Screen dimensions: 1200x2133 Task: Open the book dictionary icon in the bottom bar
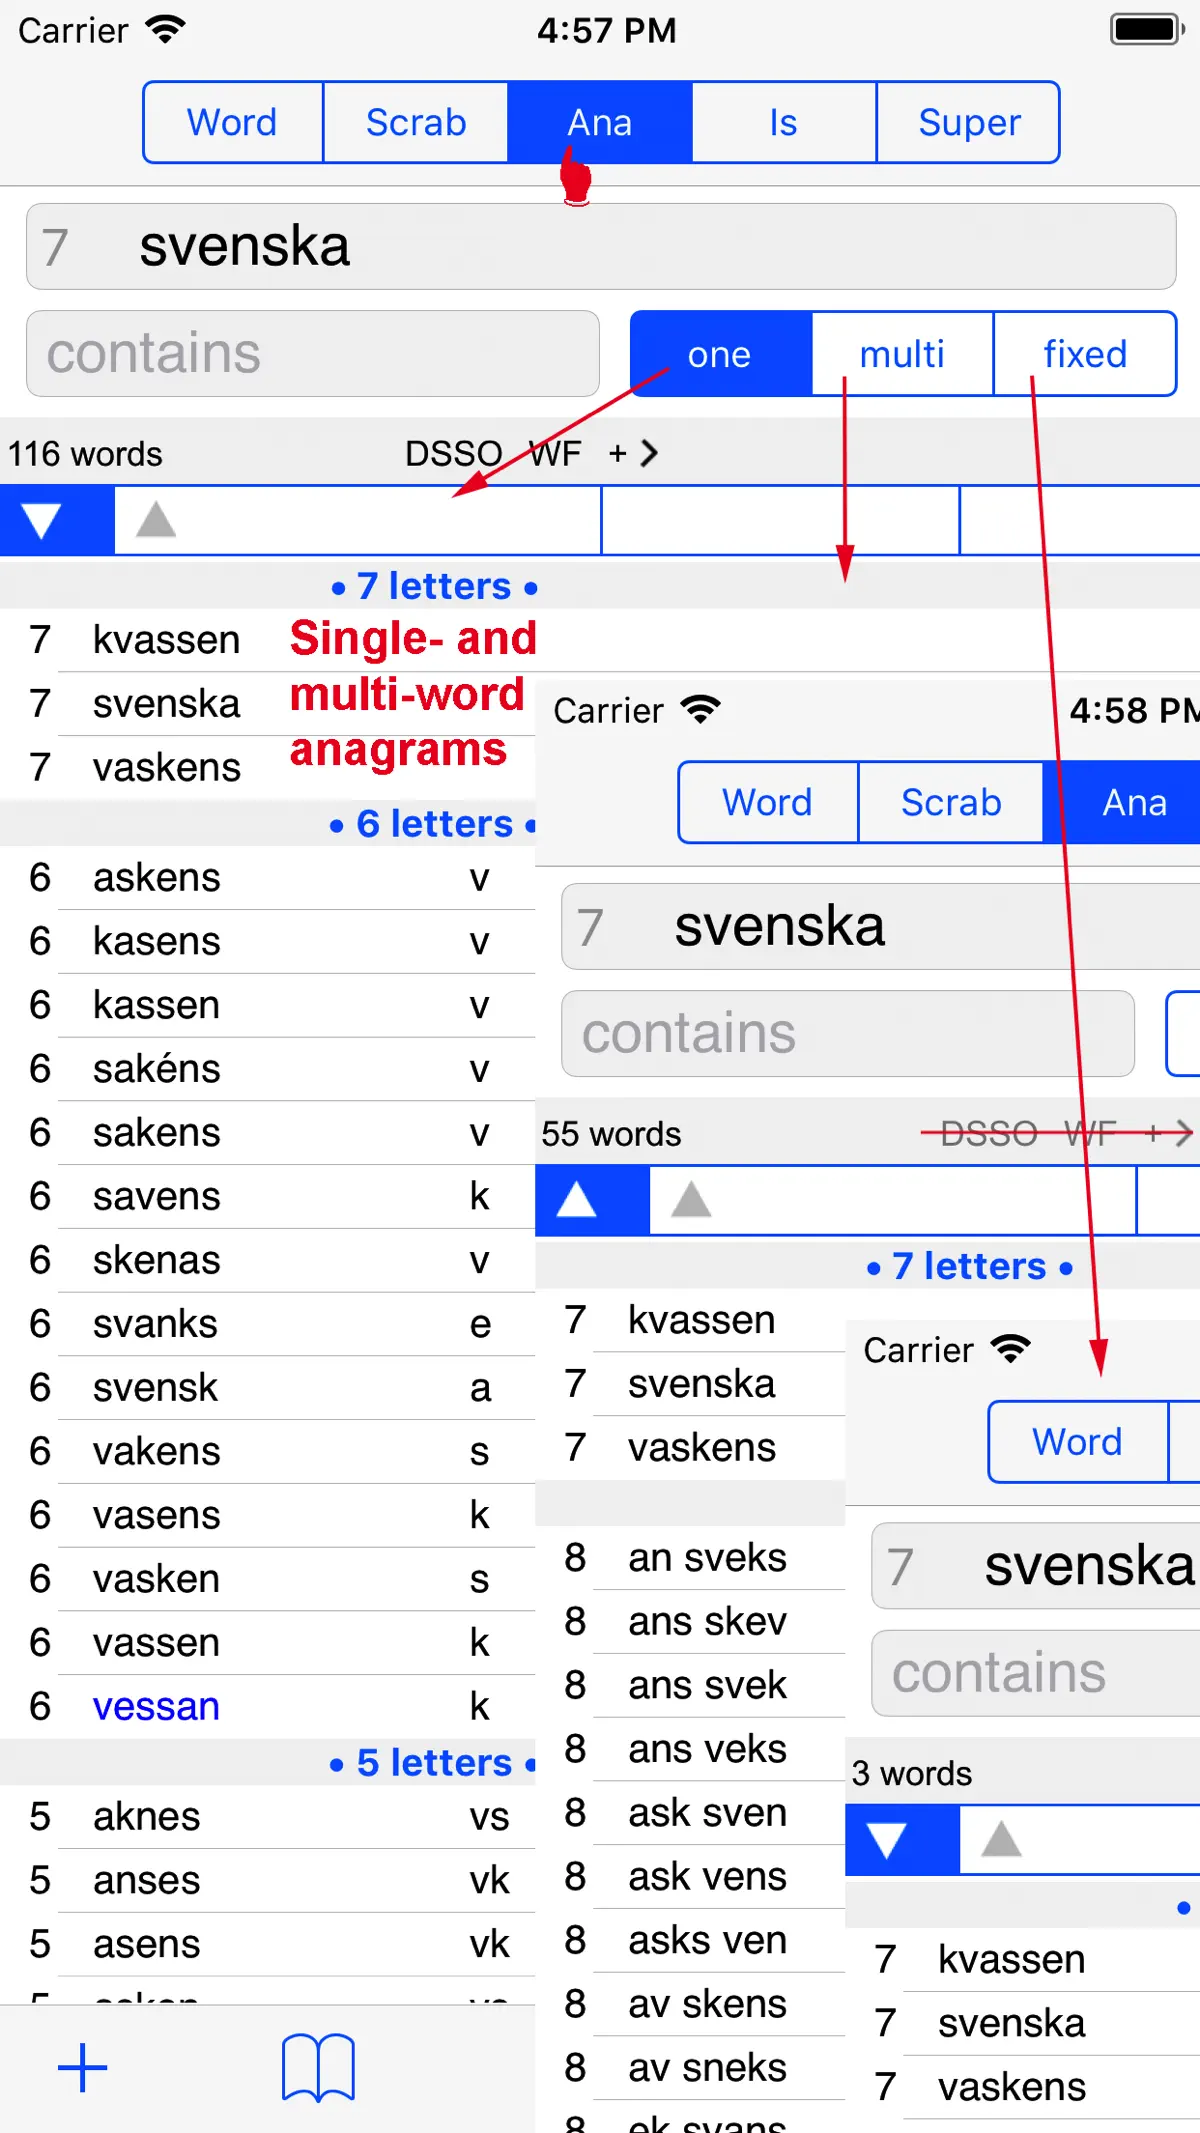(318, 2067)
